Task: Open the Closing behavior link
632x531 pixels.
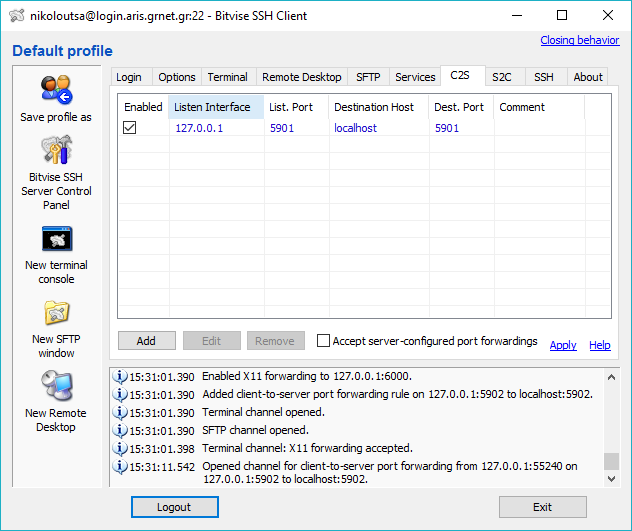Action: tap(579, 41)
